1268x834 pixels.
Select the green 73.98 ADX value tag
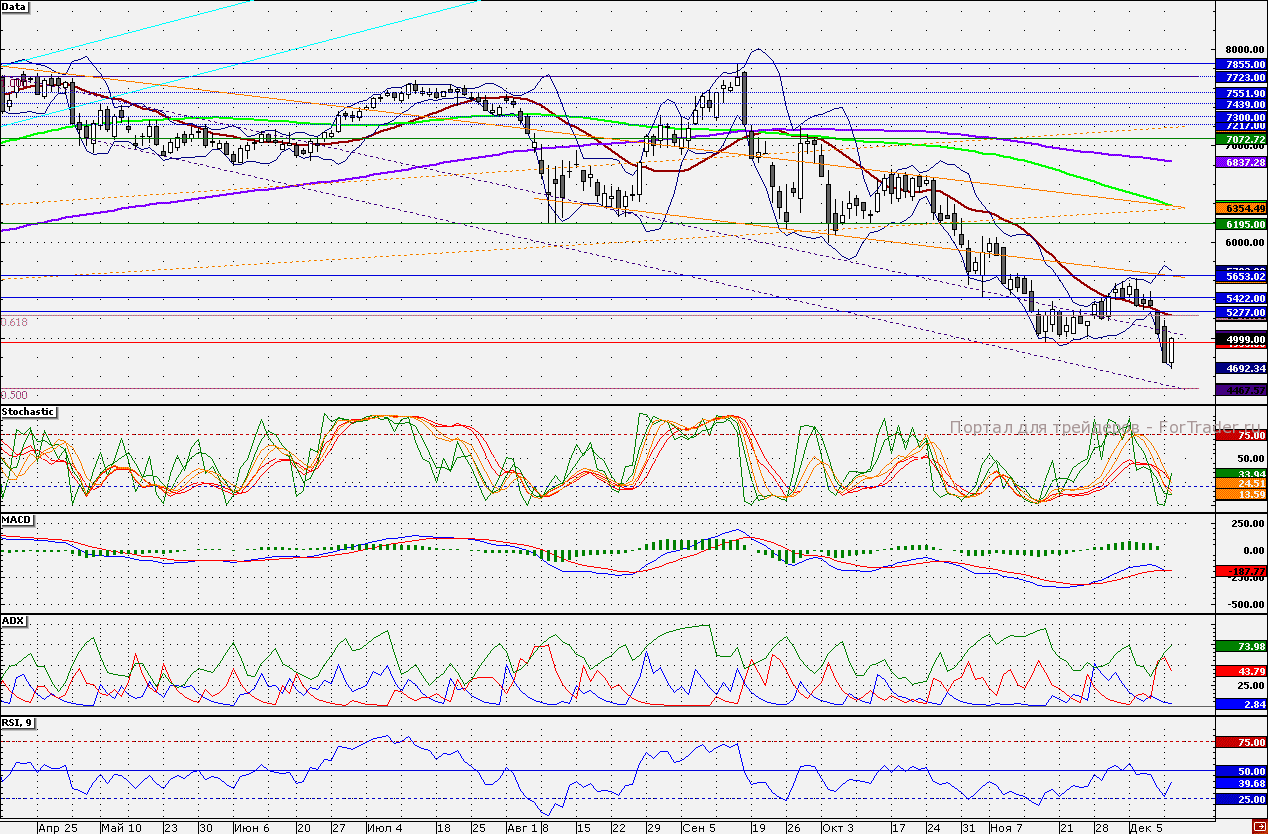(1239, 647)
